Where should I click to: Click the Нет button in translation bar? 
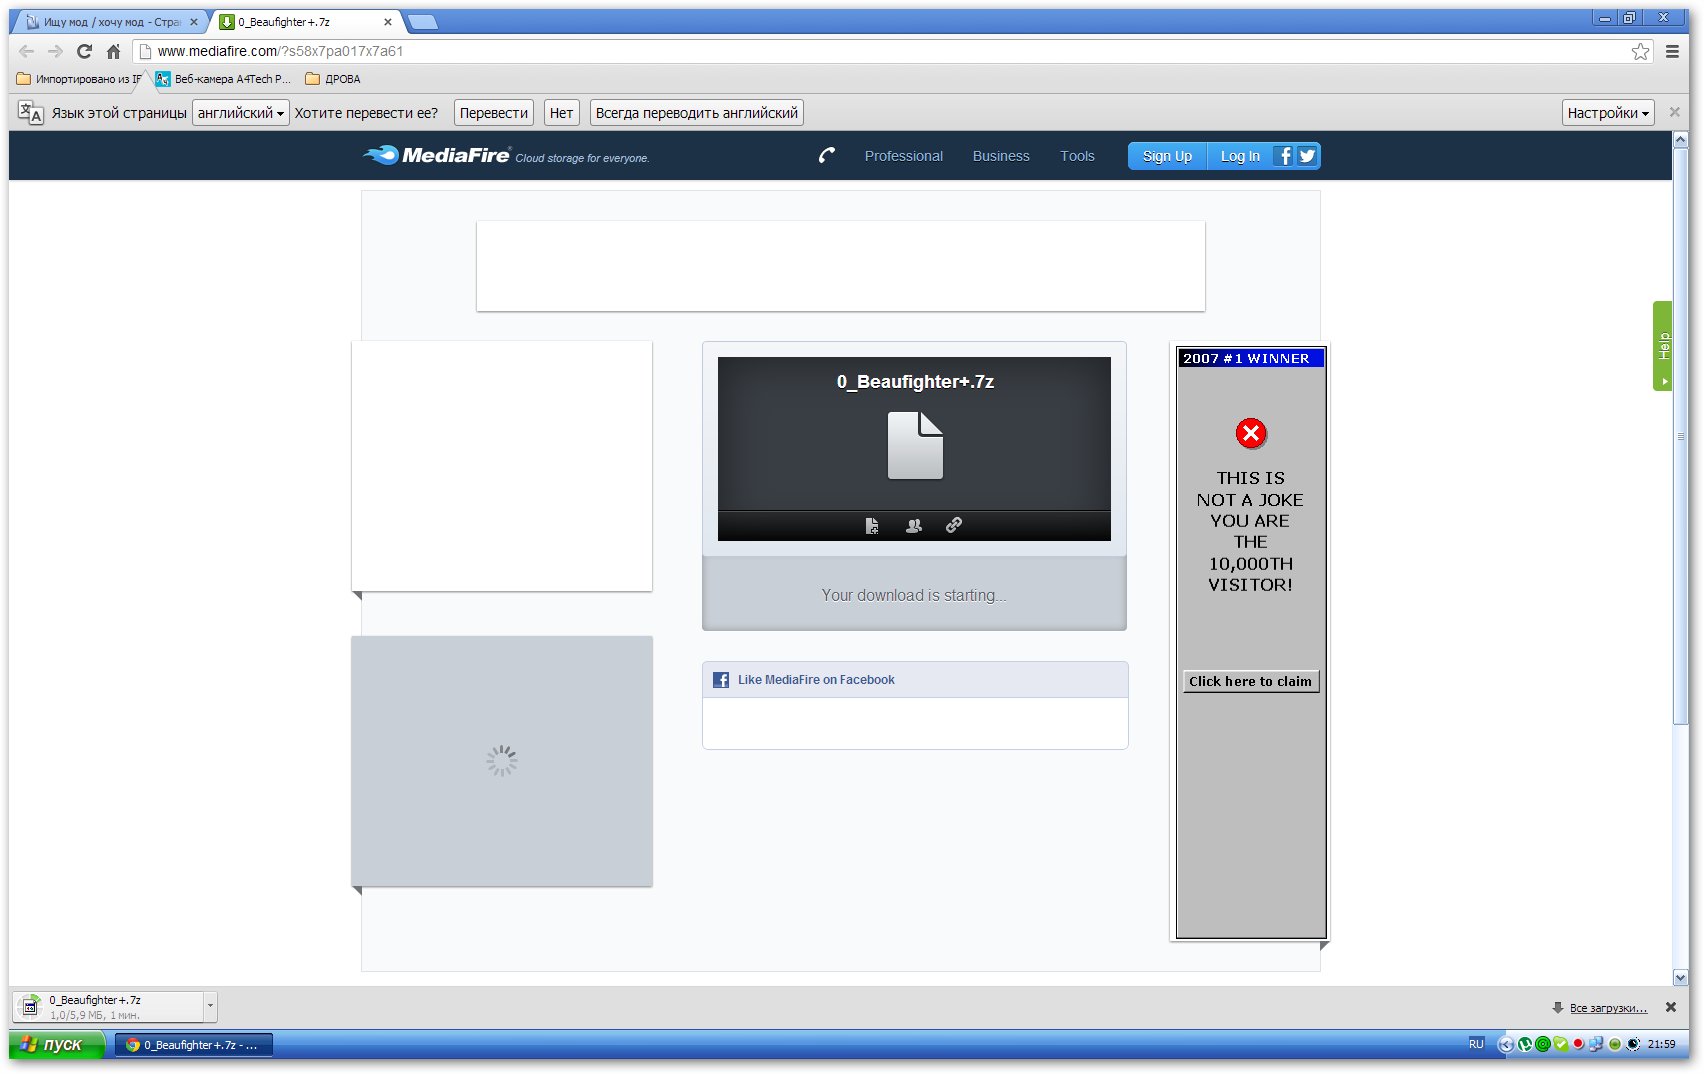coord(562,113)
